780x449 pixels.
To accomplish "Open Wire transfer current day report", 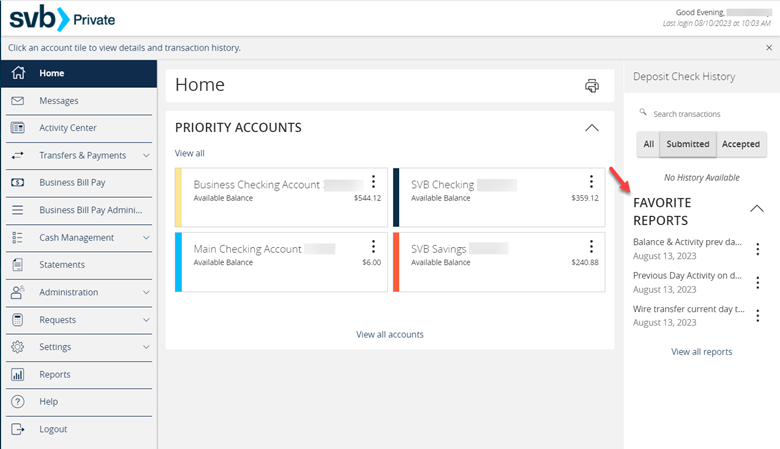I will tap(688, 309).
